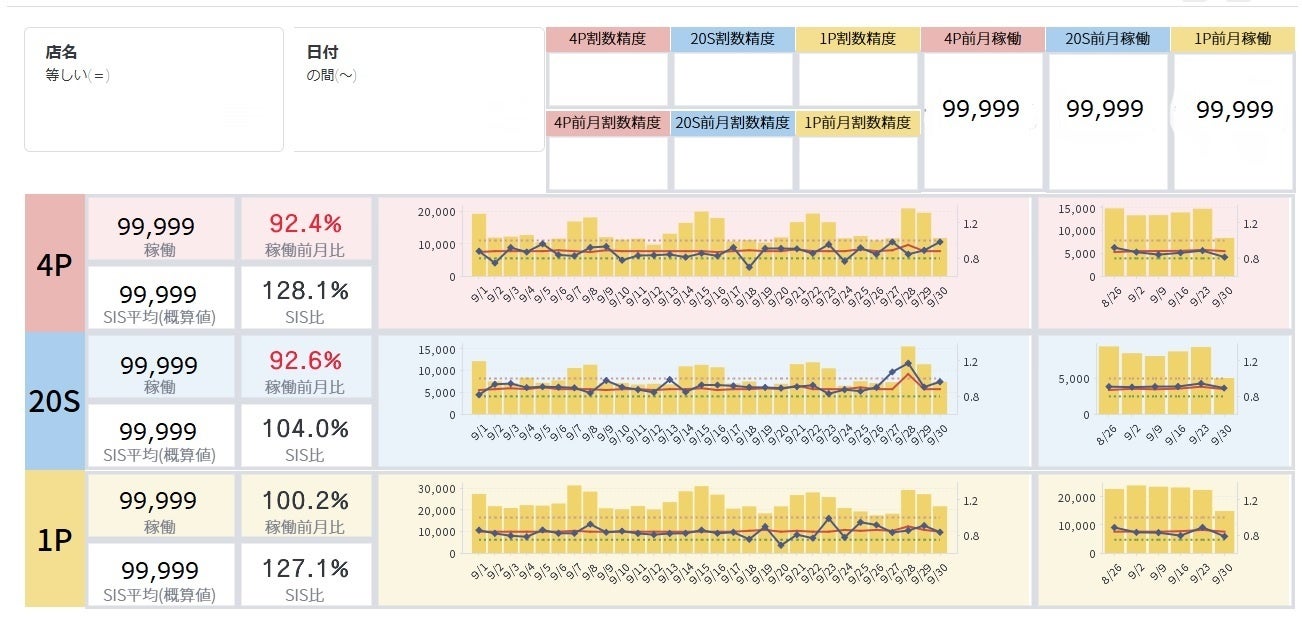1302x620 pixels.
Task: Click the 20S前月割数精度 label
Action: pos(732,123)
